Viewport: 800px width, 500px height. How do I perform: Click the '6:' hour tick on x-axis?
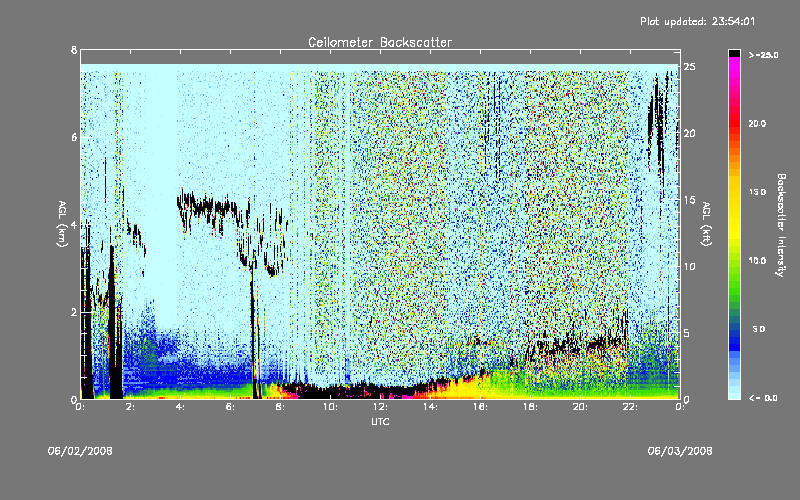pos(230,407)
